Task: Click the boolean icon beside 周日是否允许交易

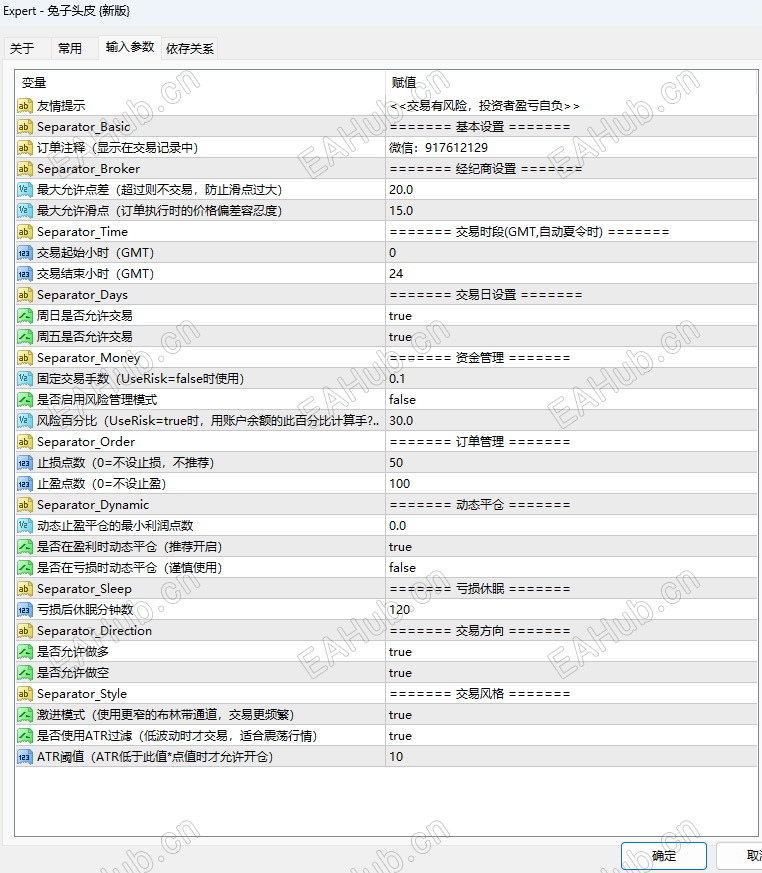Action: coord(24,316)
